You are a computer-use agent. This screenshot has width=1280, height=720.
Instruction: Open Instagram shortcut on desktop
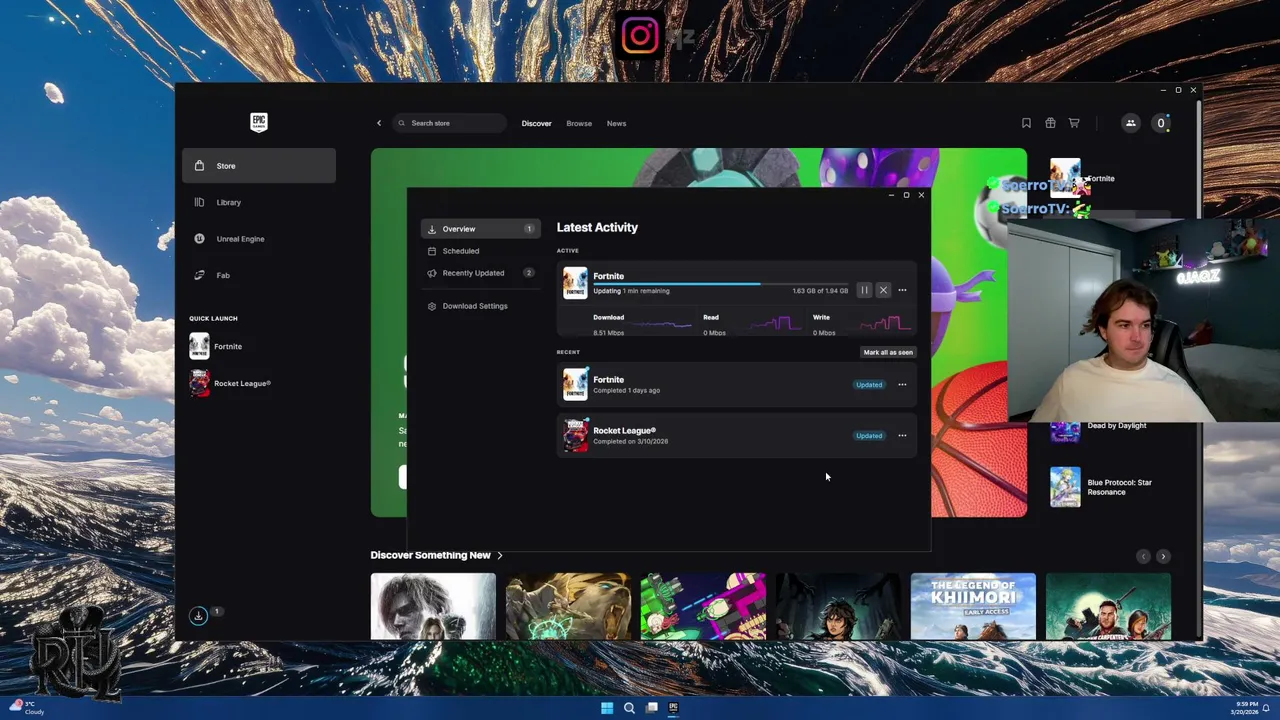point(640,37)
